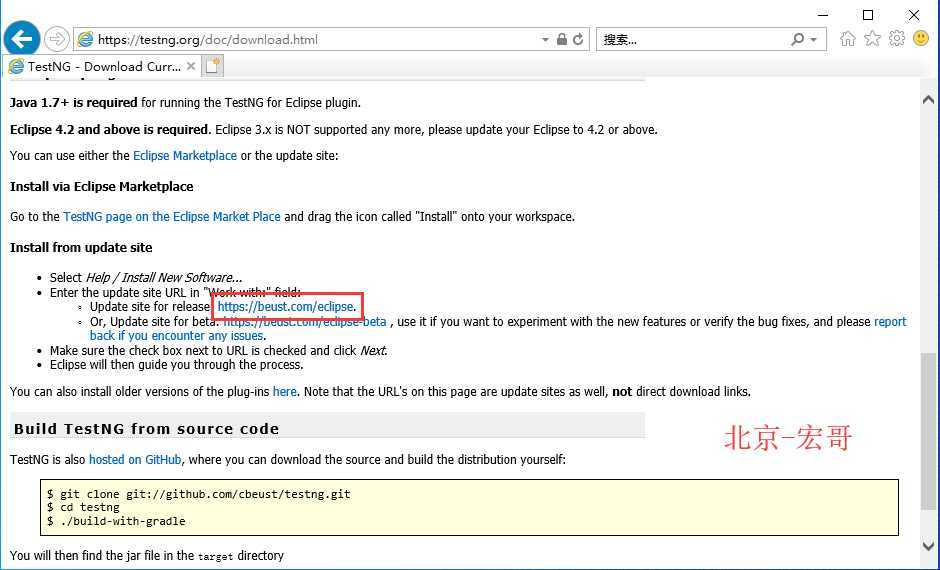Click the 'cd testng' command line

(83, 507)
